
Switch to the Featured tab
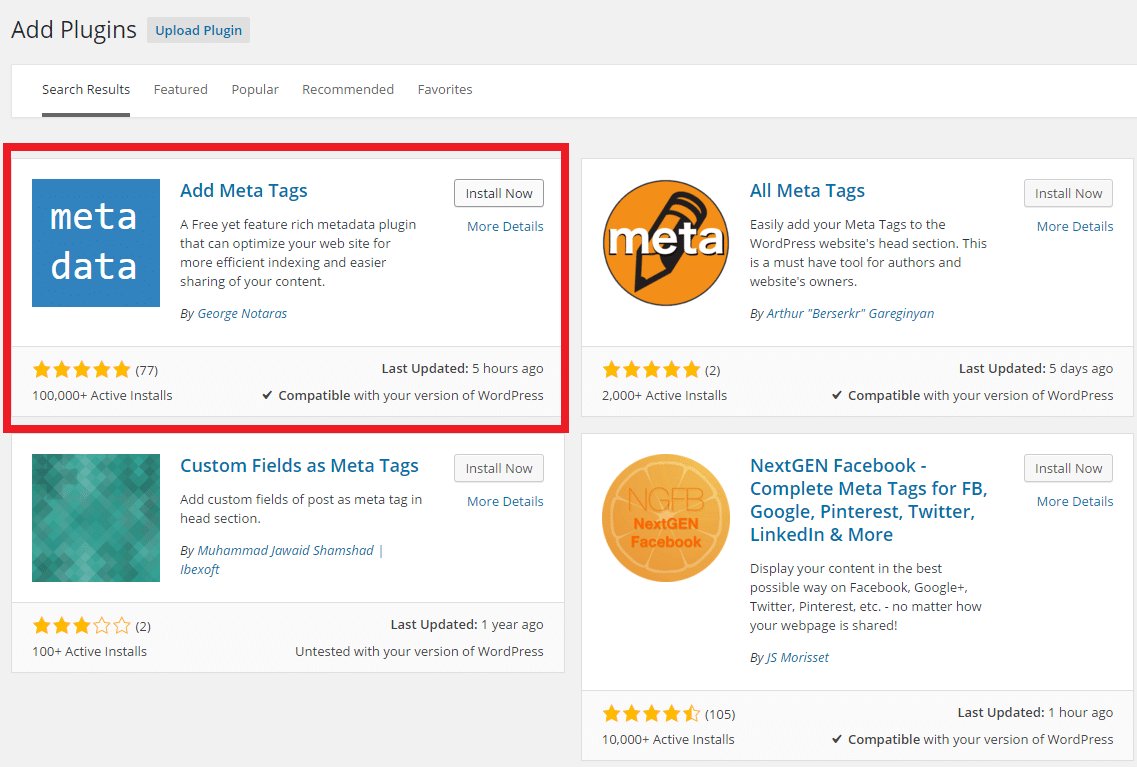(181, 90)
